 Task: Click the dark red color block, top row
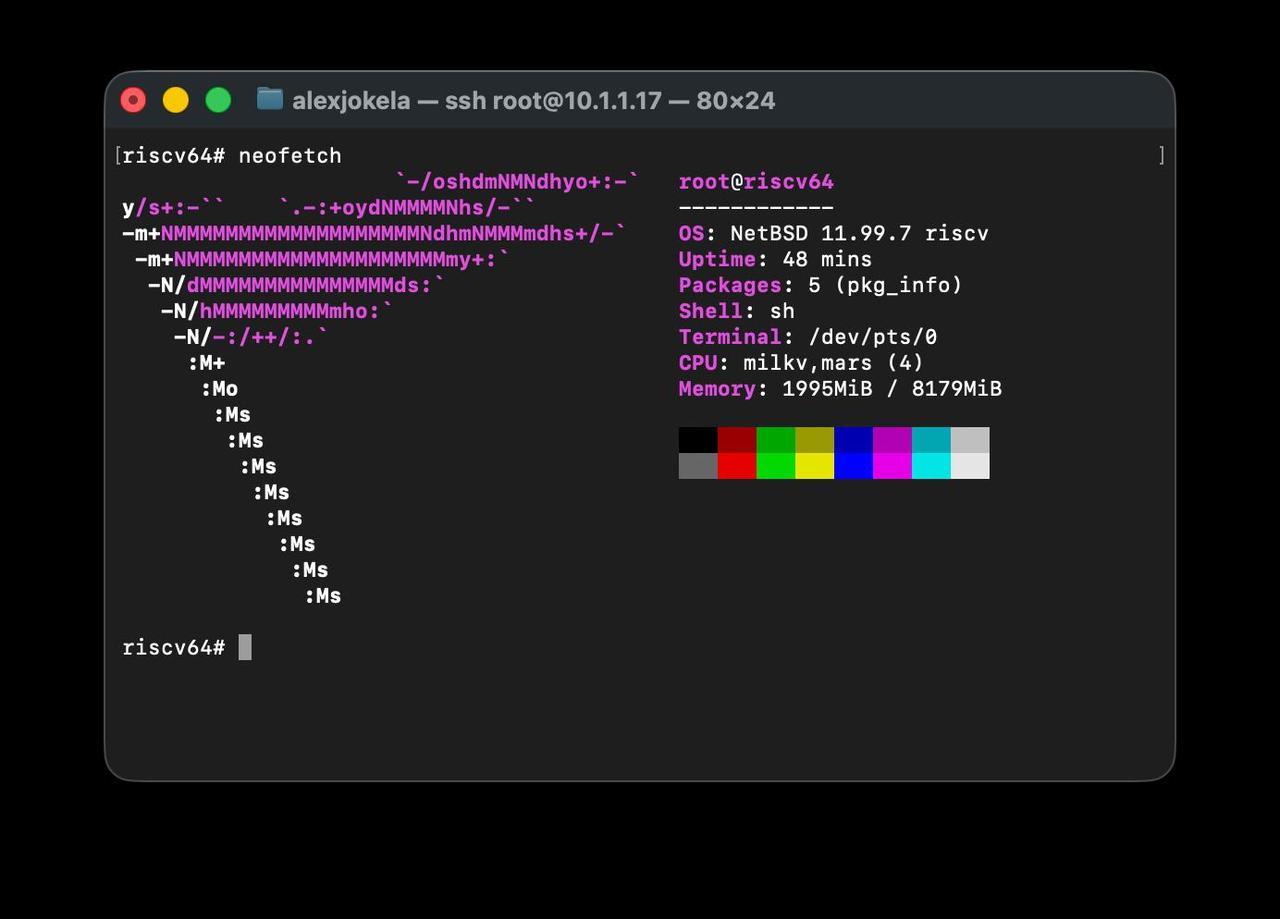(x=737, y=440)
